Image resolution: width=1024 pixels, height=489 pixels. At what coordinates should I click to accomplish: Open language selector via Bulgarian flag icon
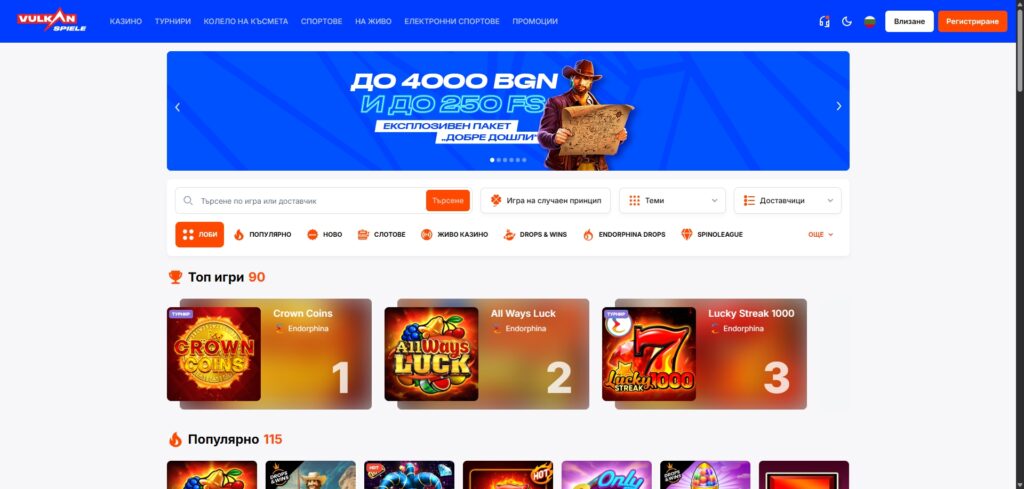[869, 22]
